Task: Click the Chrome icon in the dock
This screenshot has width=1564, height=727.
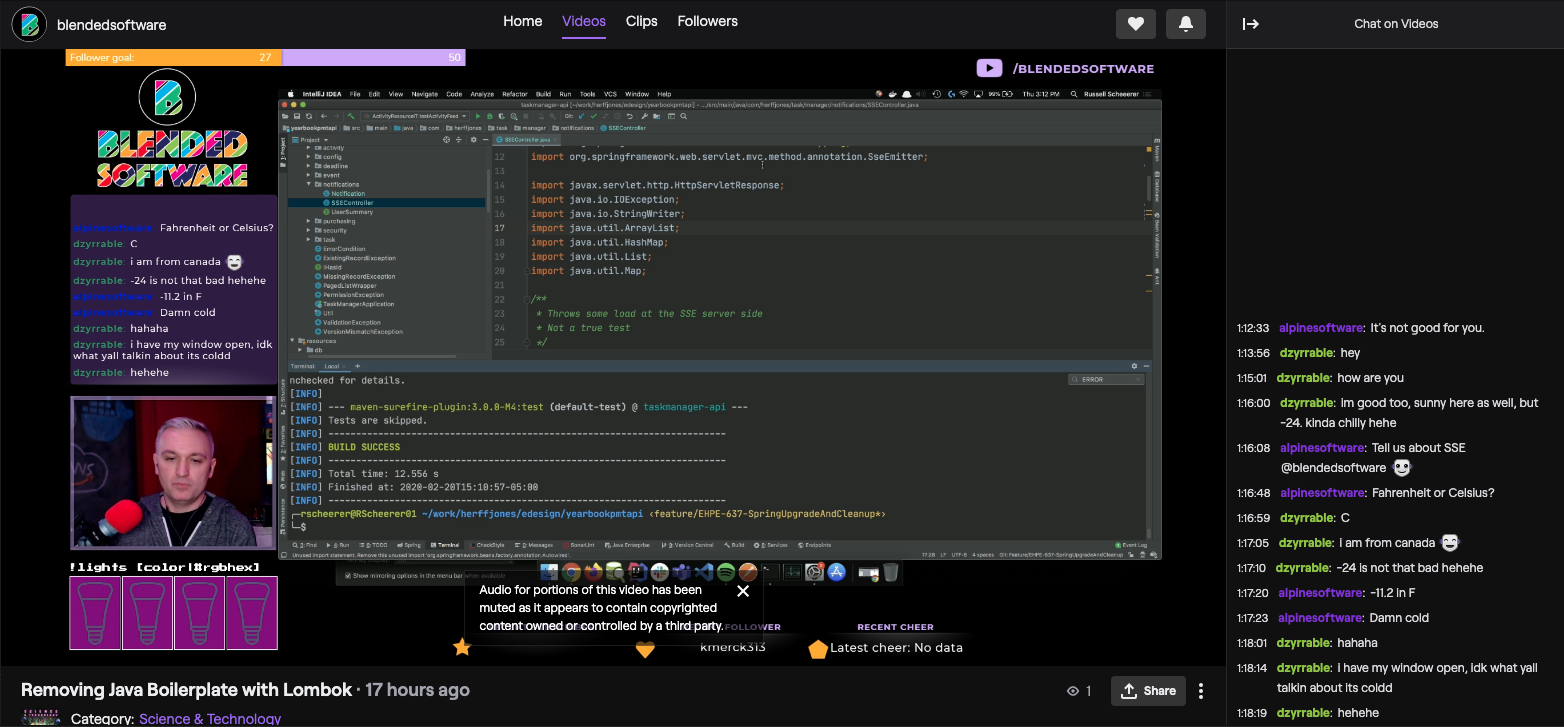Action: 571,572
